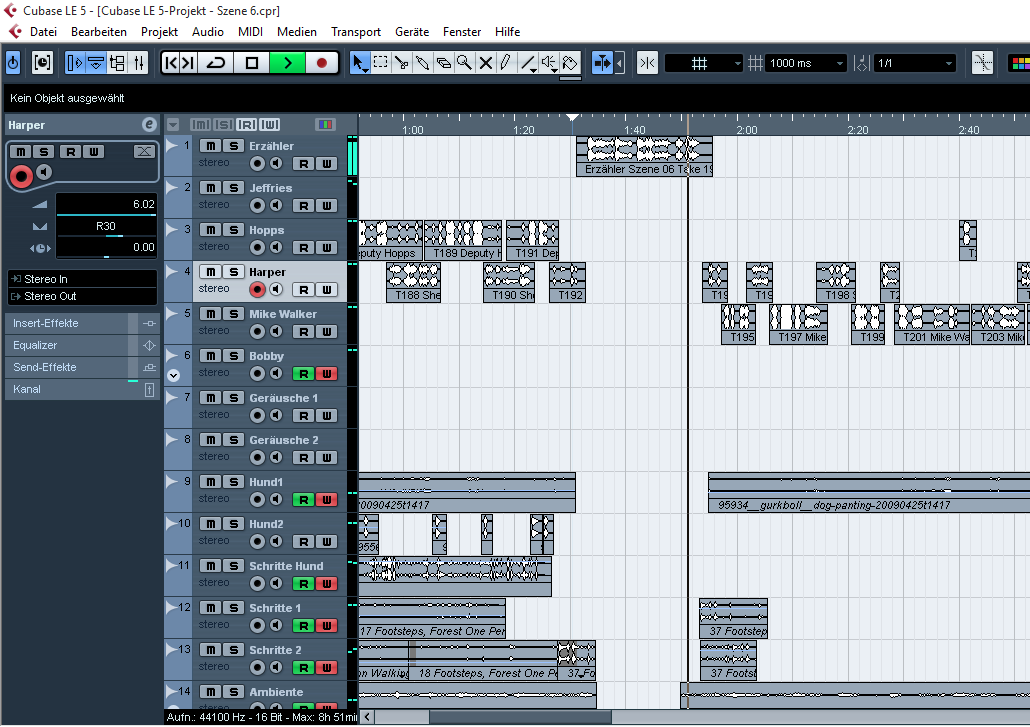Select the Scissors (split) tool
1030x727 pixels.
click(x=401, y=63)
